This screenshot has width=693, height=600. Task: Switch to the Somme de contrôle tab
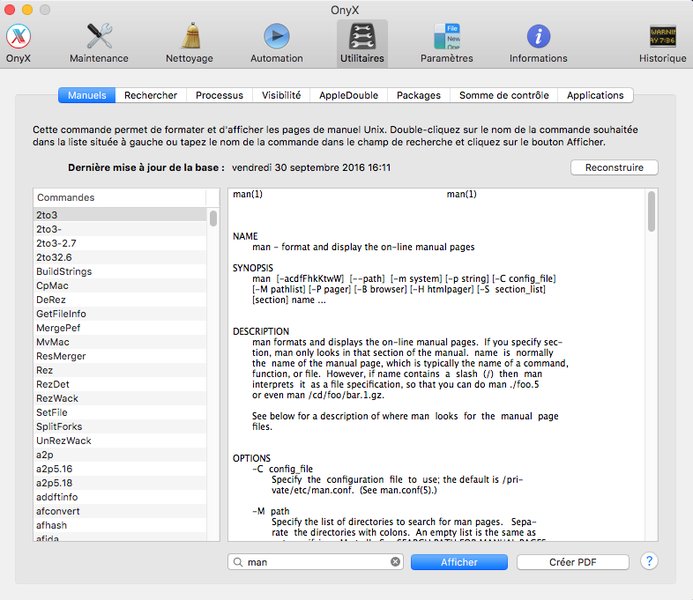click(504, 95)
